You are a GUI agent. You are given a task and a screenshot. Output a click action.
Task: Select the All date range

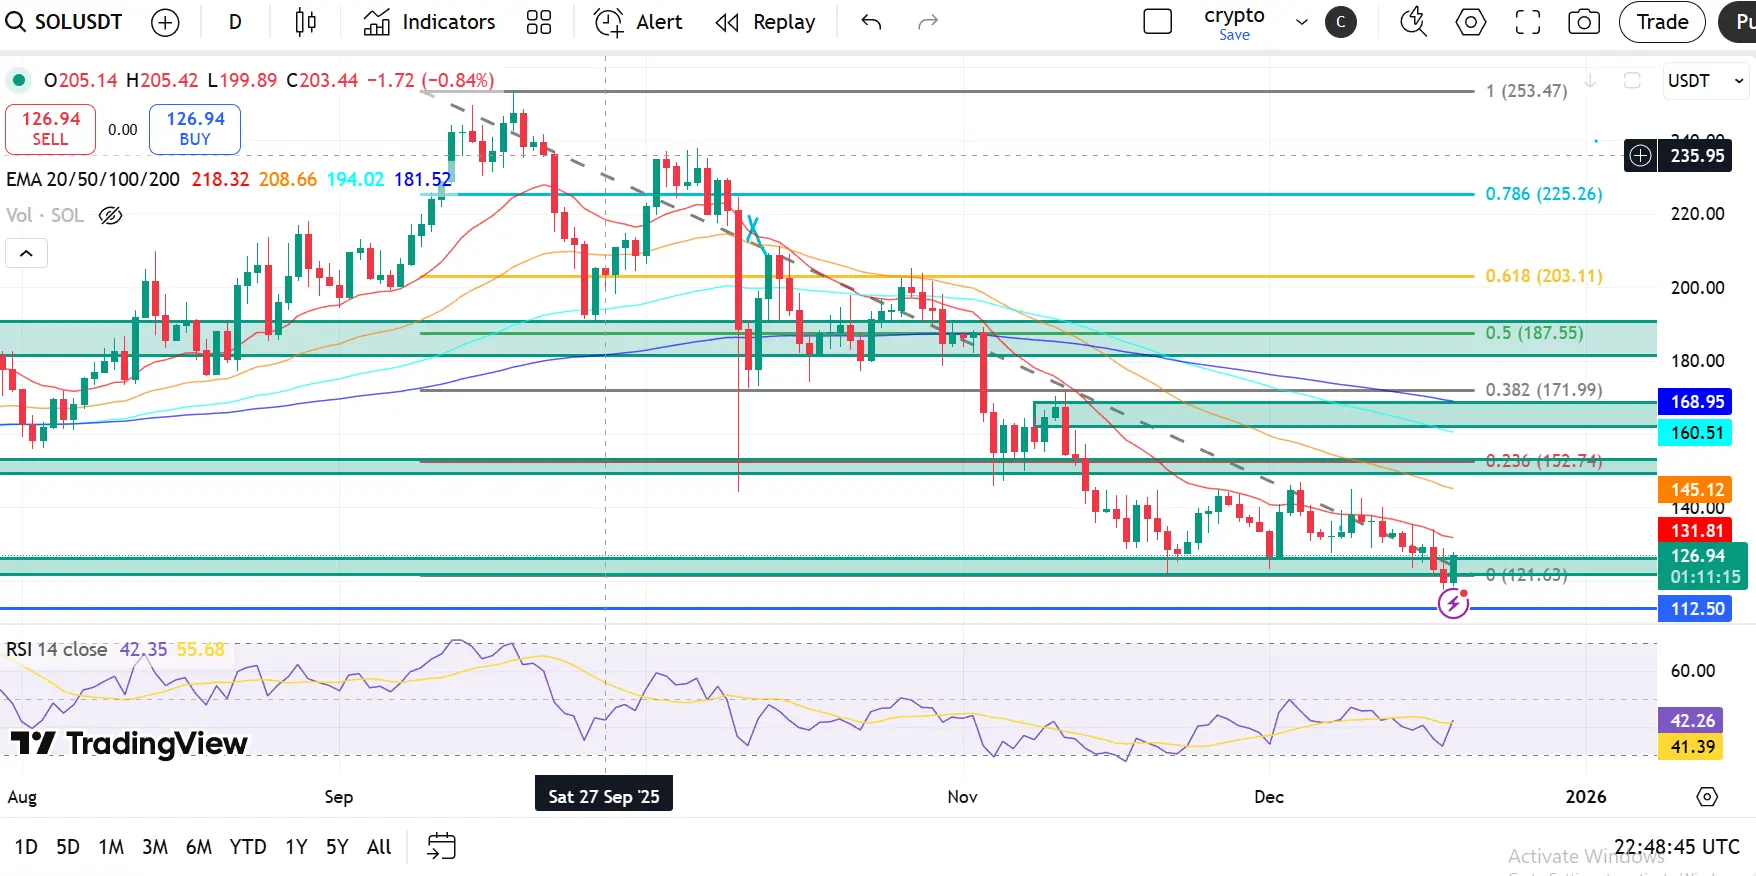(x=379, y=847)
